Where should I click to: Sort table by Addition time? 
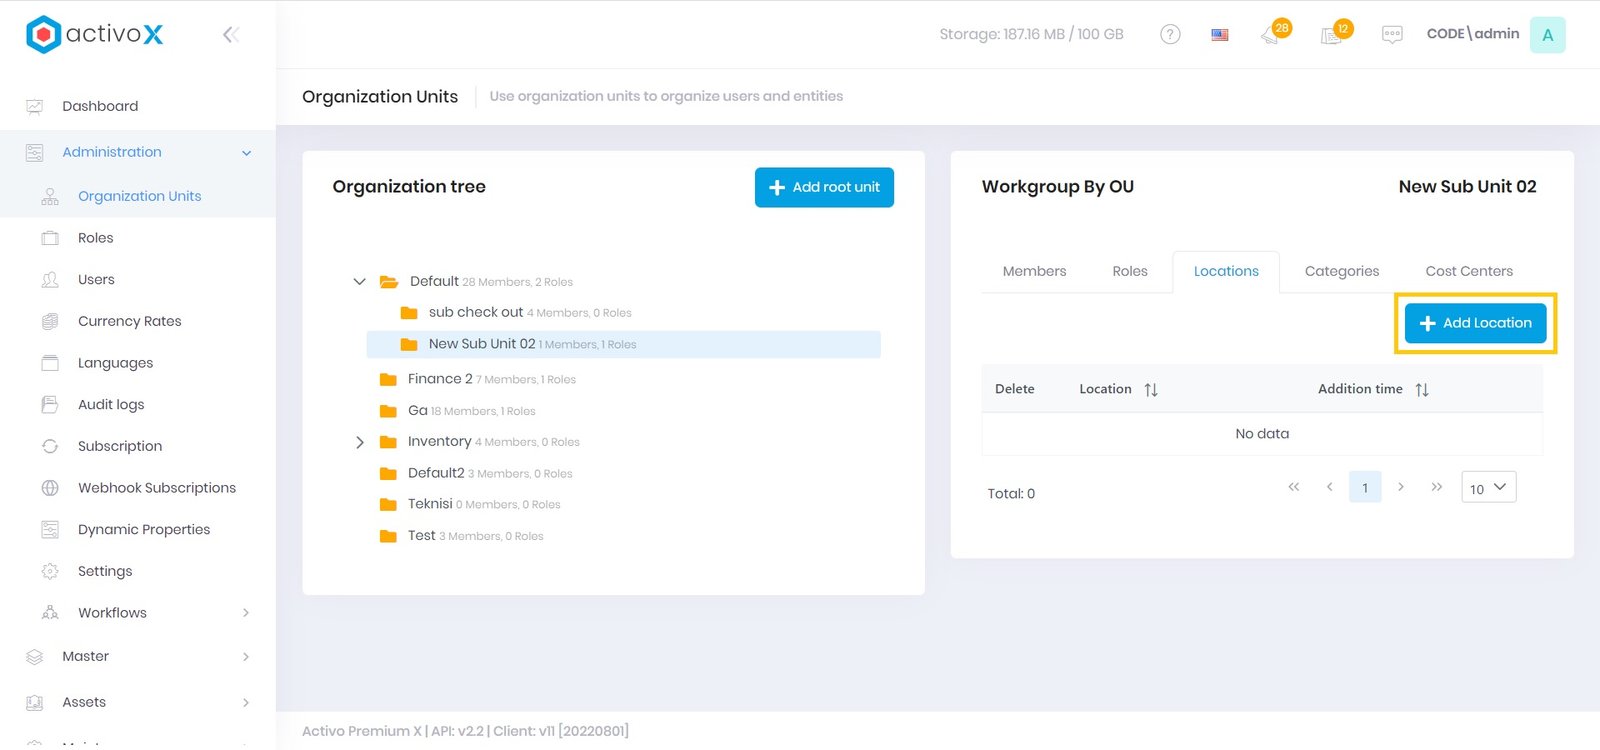[1422, 390]
